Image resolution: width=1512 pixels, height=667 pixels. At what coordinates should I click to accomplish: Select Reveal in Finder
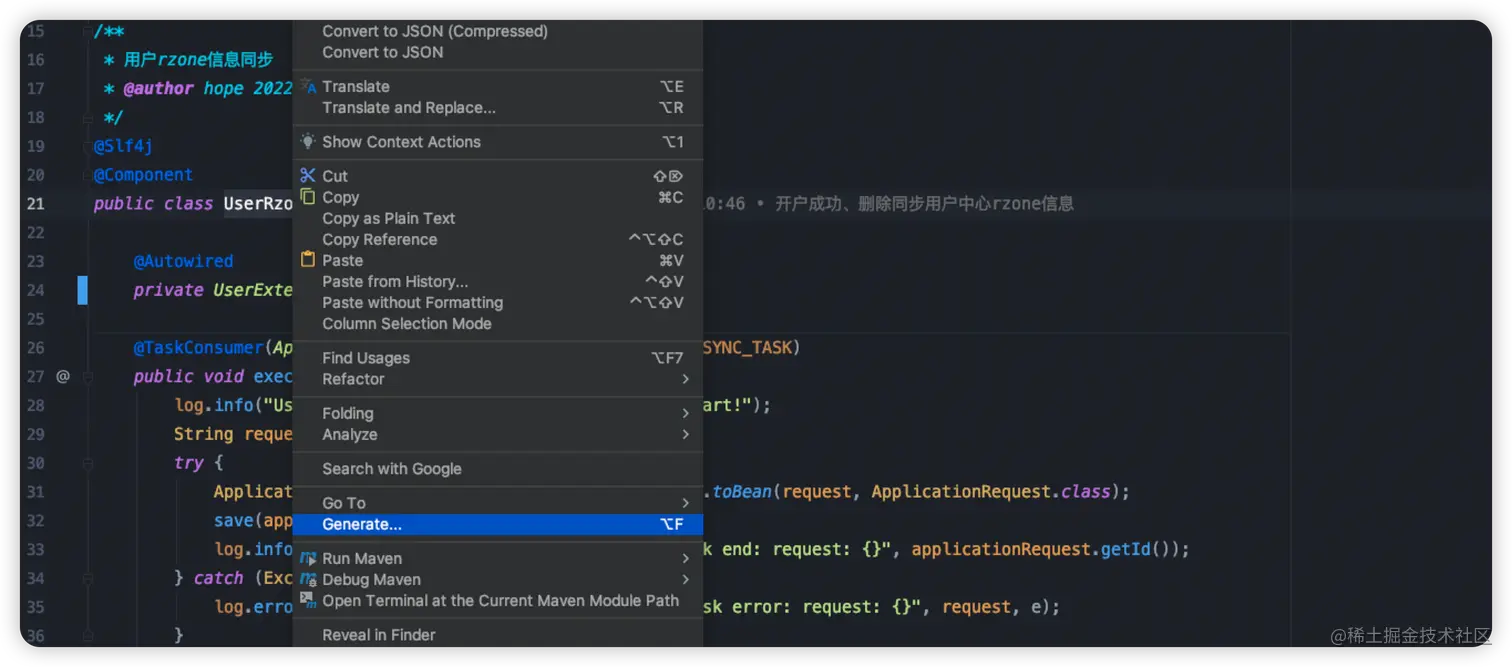498,634
